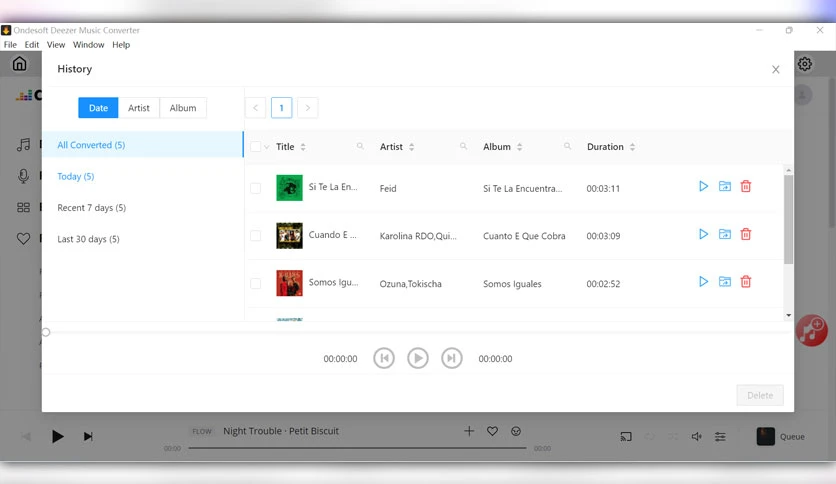The height and width of the screenshot is (484, 836).
Task: Sort by the Title column arrows
Action: [303, 147]
